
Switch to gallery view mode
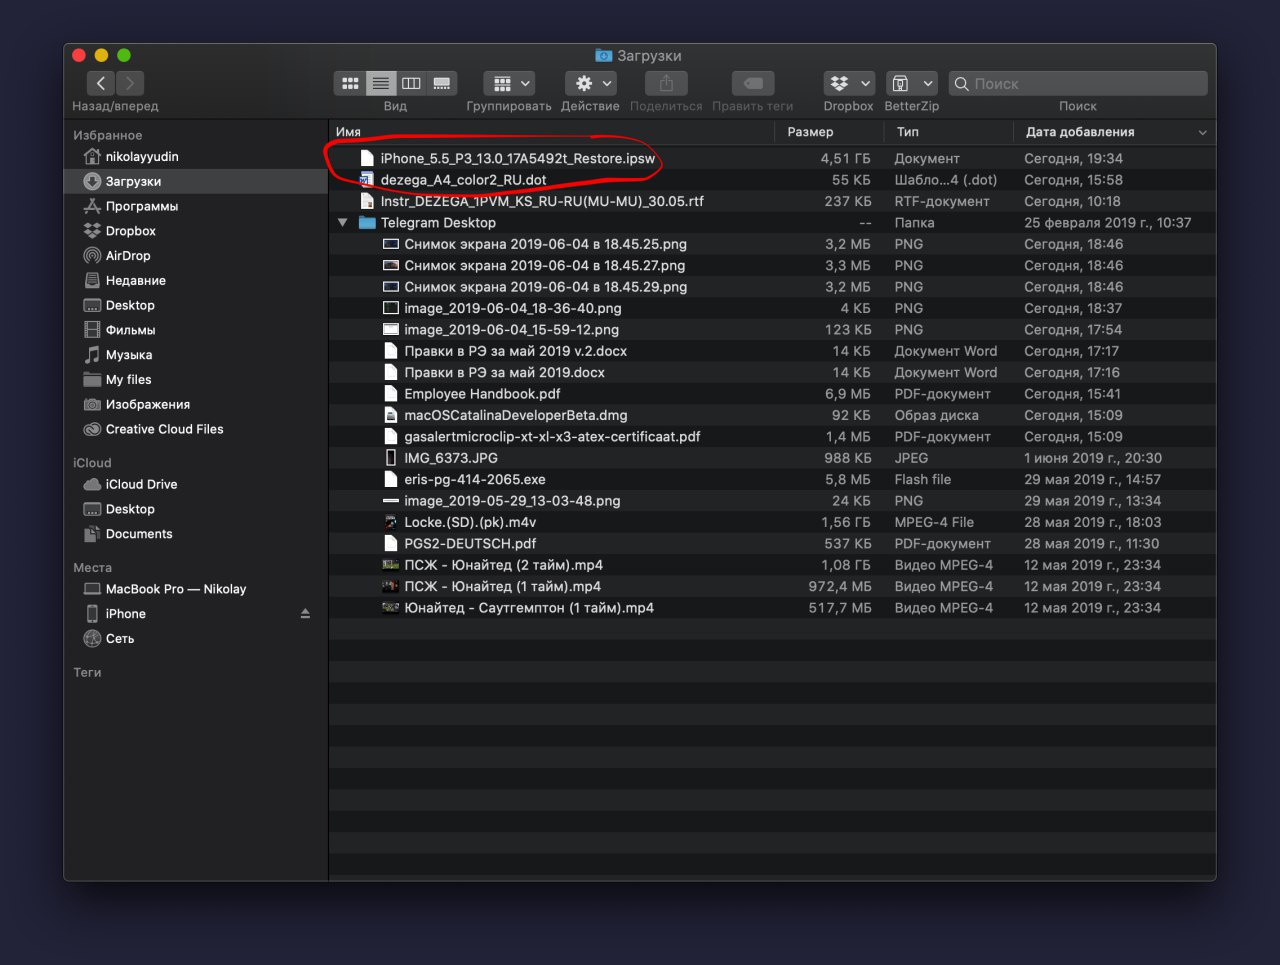click(442, 83)
